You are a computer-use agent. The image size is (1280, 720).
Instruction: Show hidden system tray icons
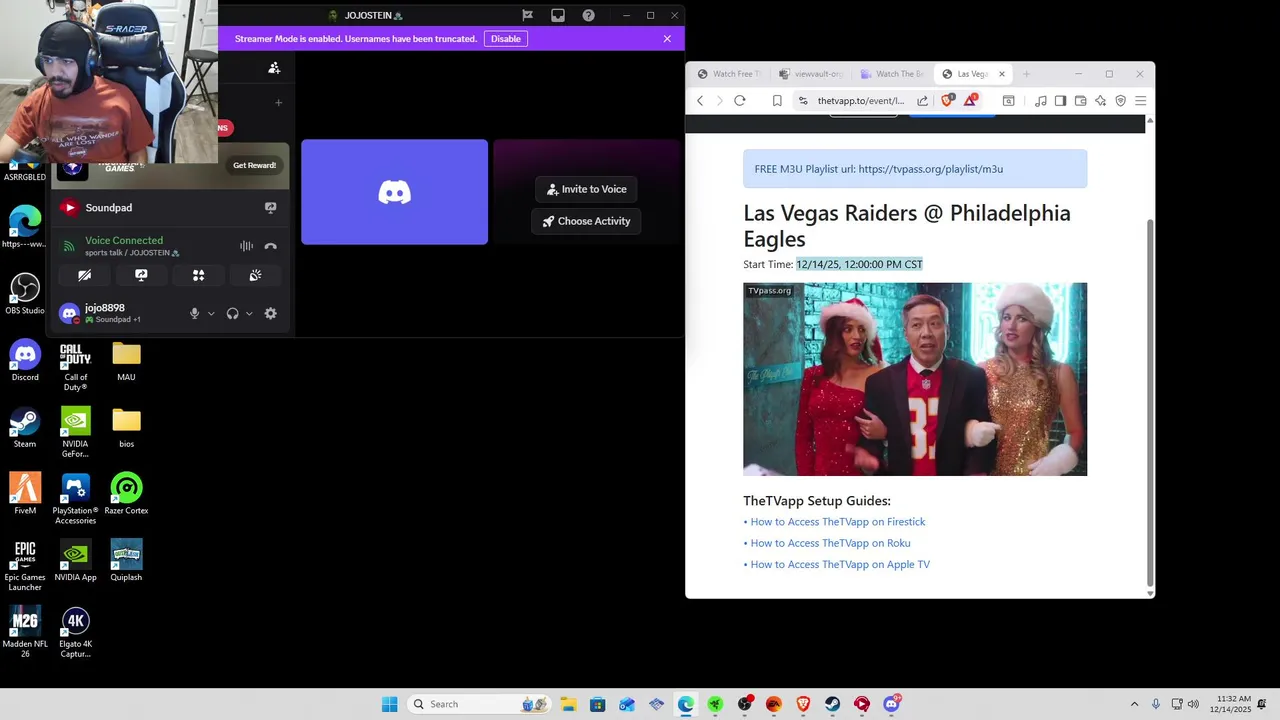[x=1134, y=704]
